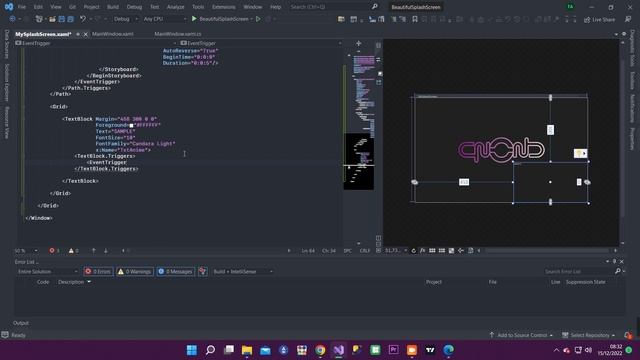Toggle the 0 Errors filter
This screenshot has width=640, height=360.
pyautogui.click(x=98, y=271)
